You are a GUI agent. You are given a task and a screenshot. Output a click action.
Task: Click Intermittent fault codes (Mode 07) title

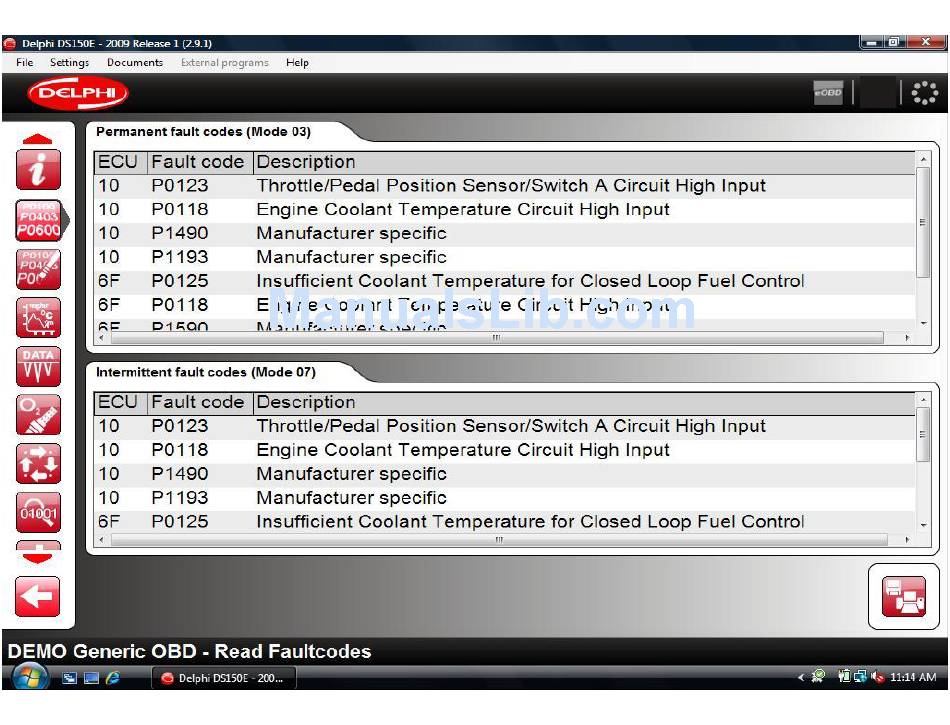[x=206, y=372]
